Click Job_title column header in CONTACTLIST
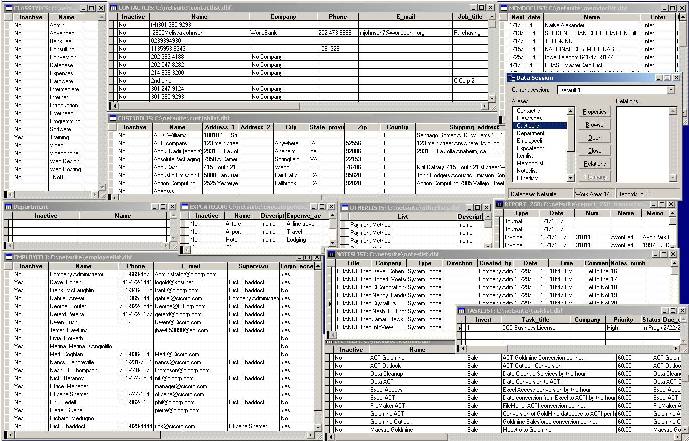This screenshot has width=689, height=441. pos(470,17)
